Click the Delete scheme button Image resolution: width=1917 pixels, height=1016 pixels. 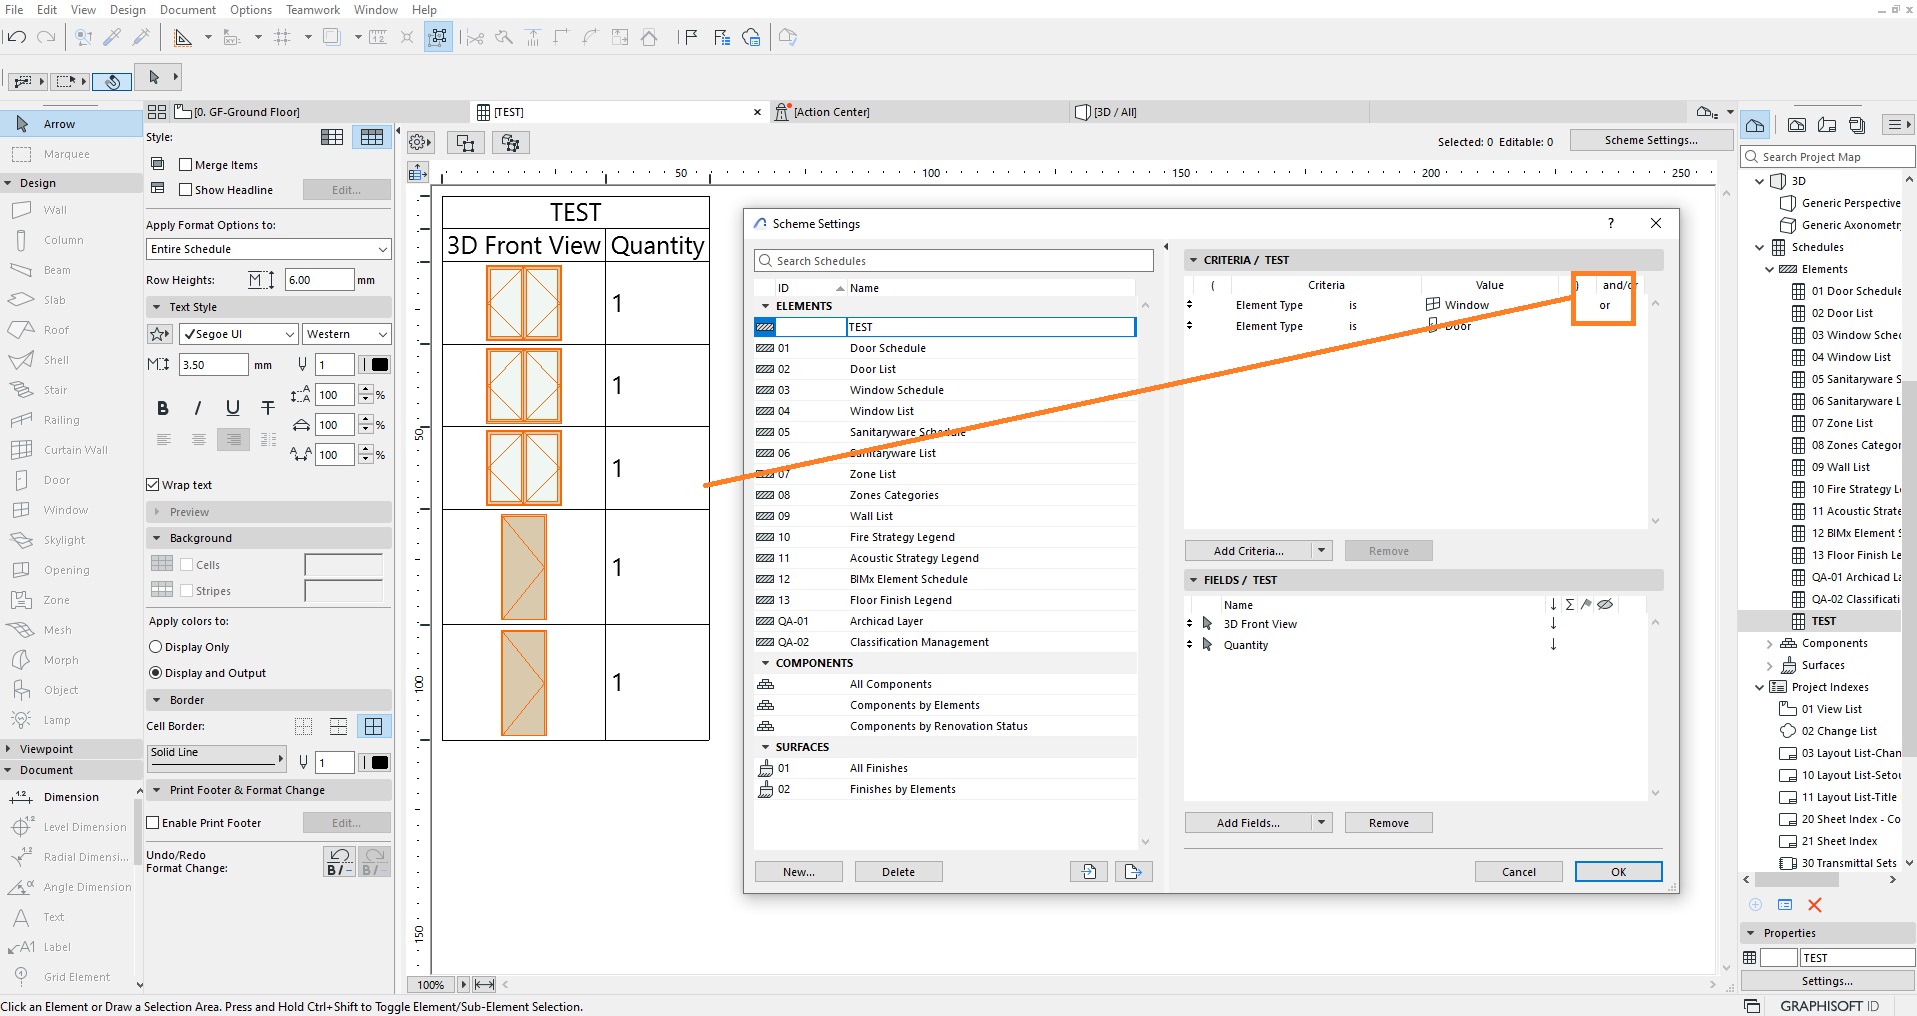tap(898, 872)
